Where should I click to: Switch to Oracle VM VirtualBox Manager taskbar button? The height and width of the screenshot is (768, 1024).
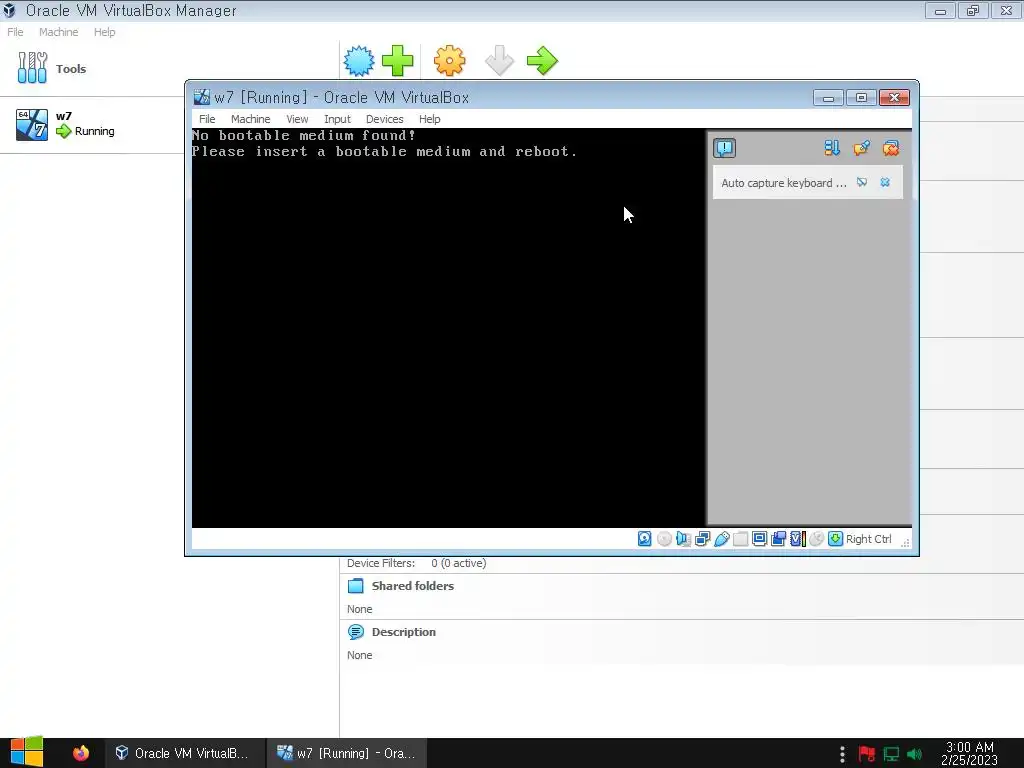(184, 753)
